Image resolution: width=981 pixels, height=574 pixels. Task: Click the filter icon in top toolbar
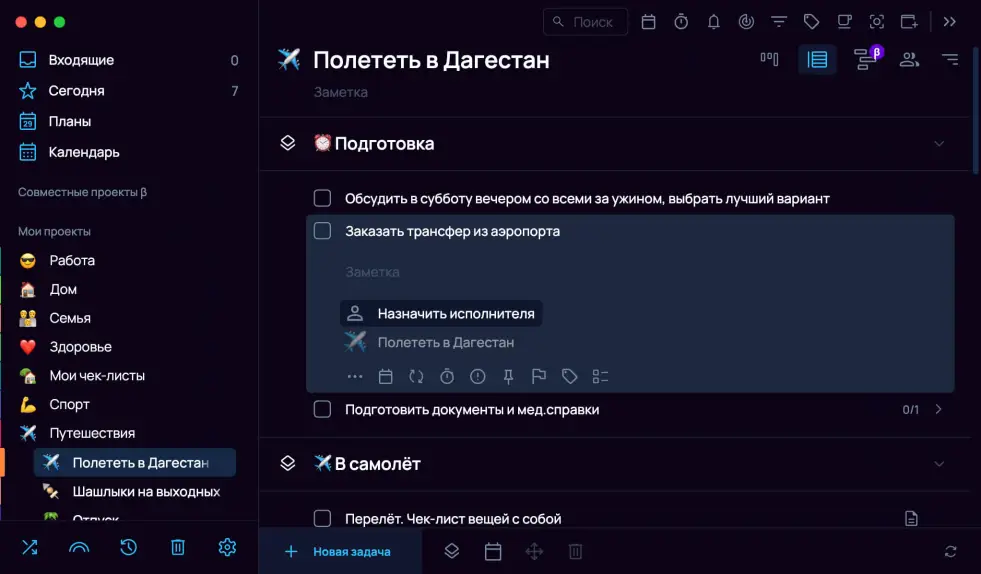(x=778, y=21)
